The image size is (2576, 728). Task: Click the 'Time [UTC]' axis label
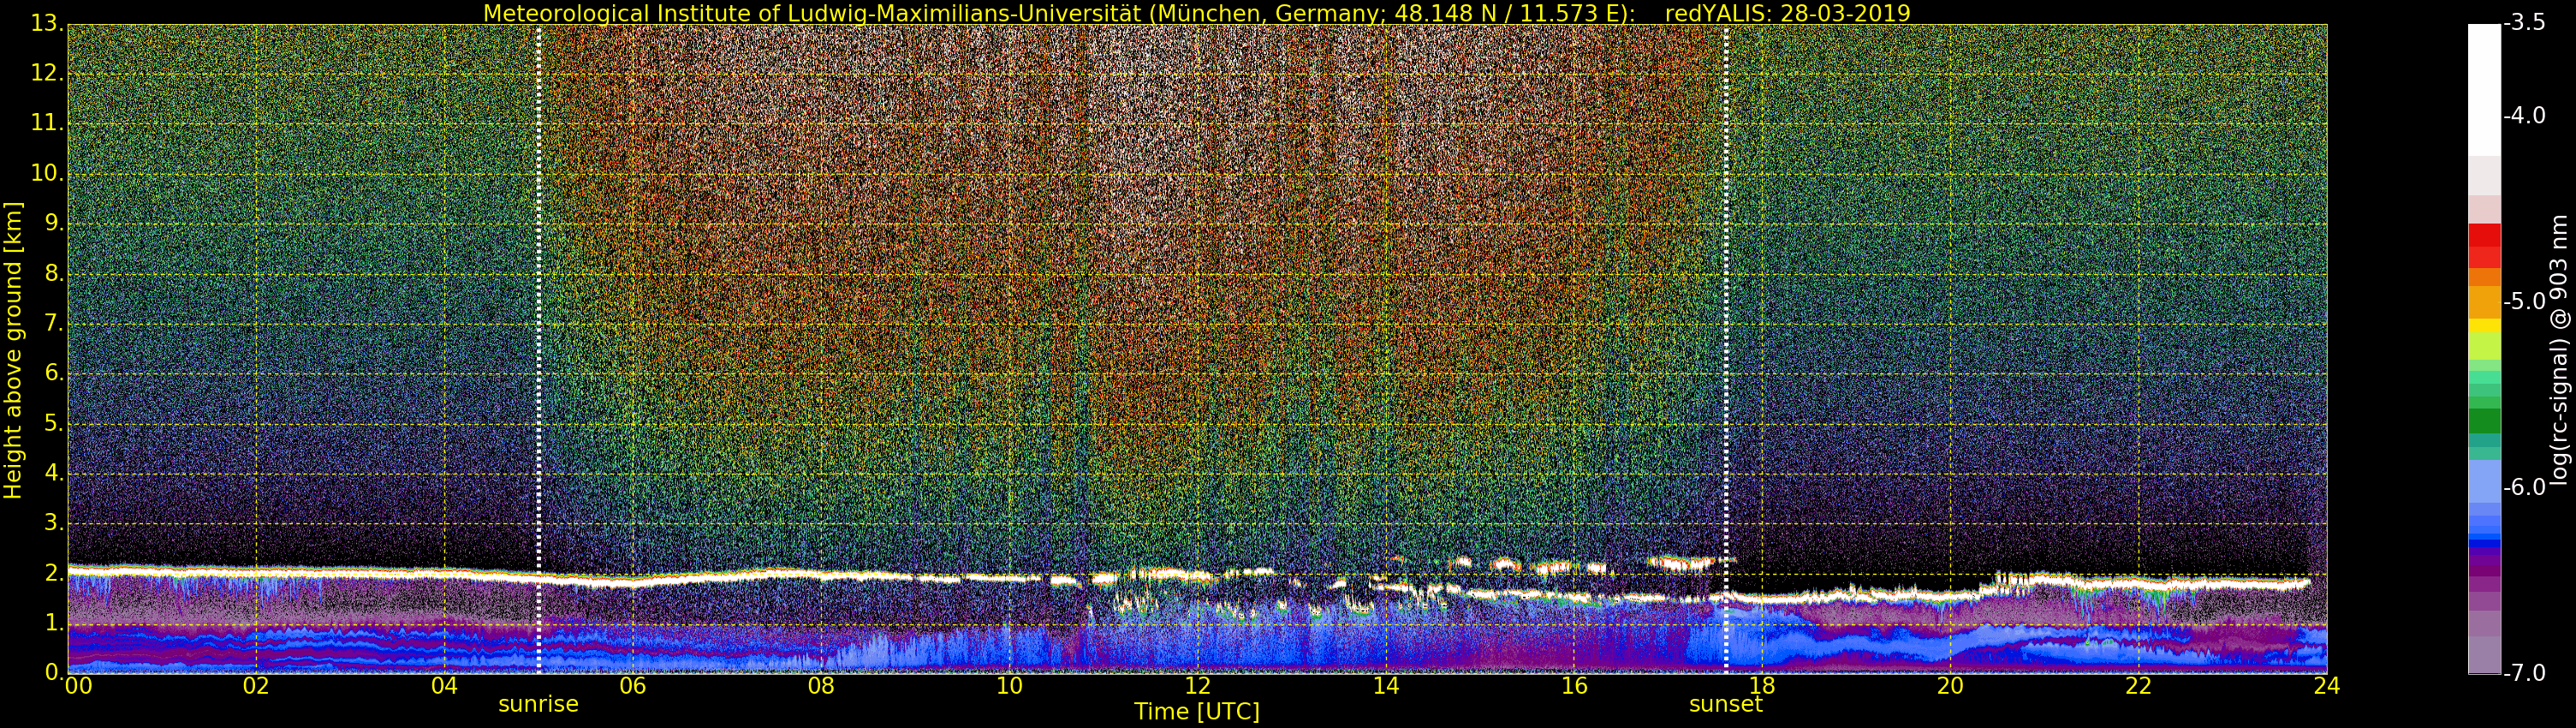(x=1196, y=711)
